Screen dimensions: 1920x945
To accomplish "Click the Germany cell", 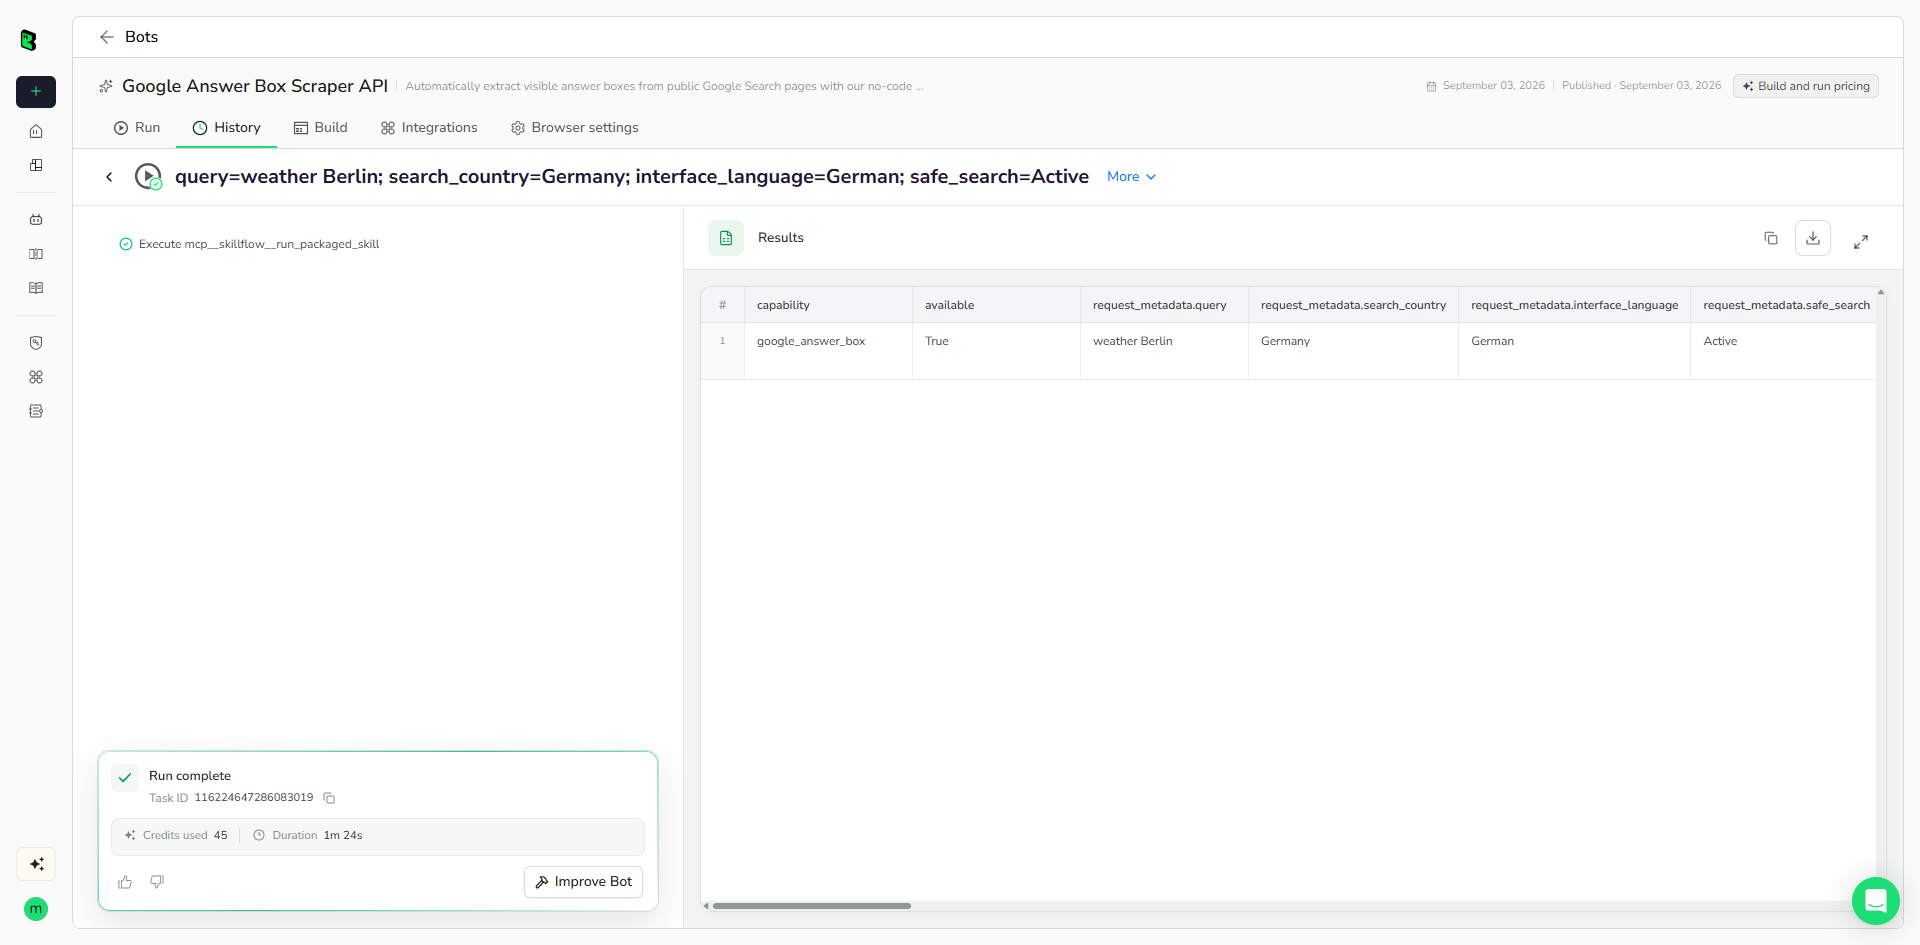I will (1353, 351).
